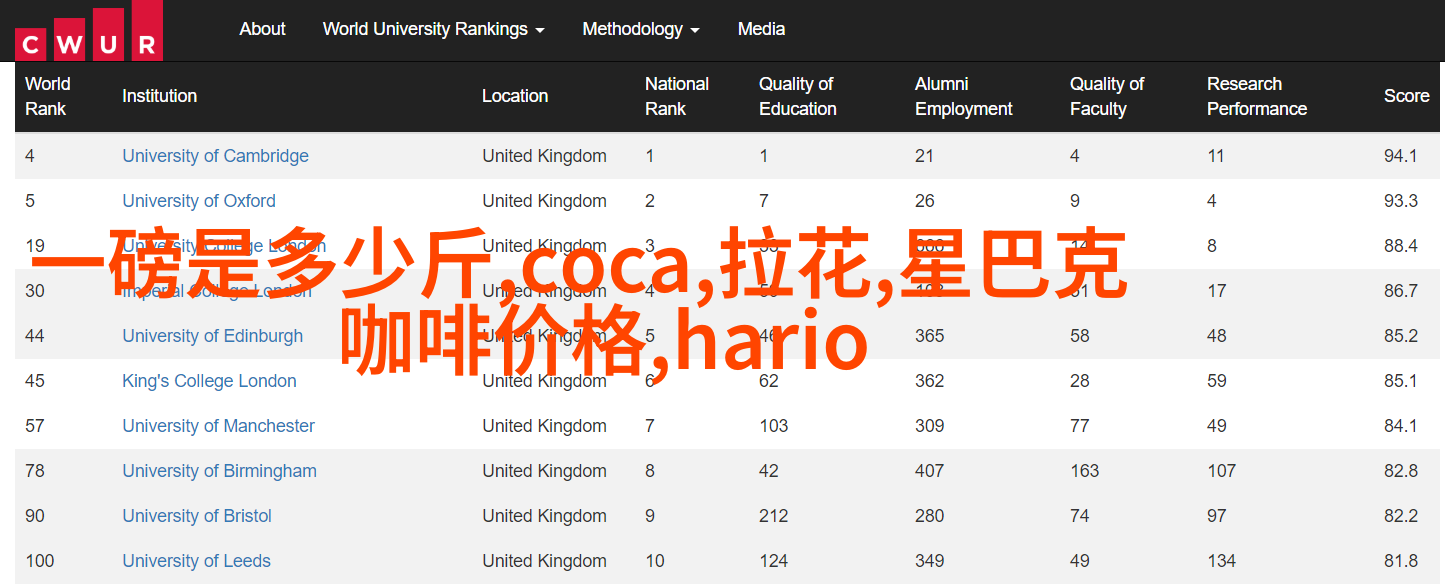Click the National Rank column header
This screenshot has width=1445, height=585.
click(x=677, y=96)
